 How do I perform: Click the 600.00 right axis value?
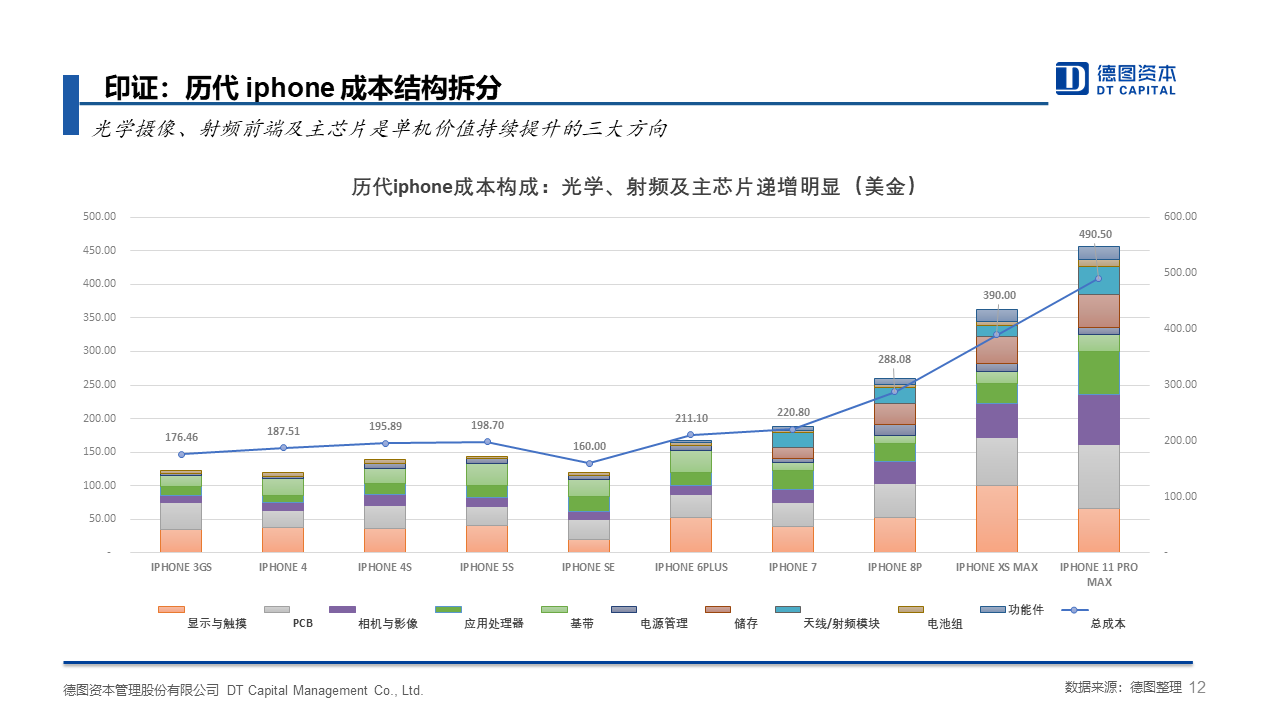(x=1180, y=216)
